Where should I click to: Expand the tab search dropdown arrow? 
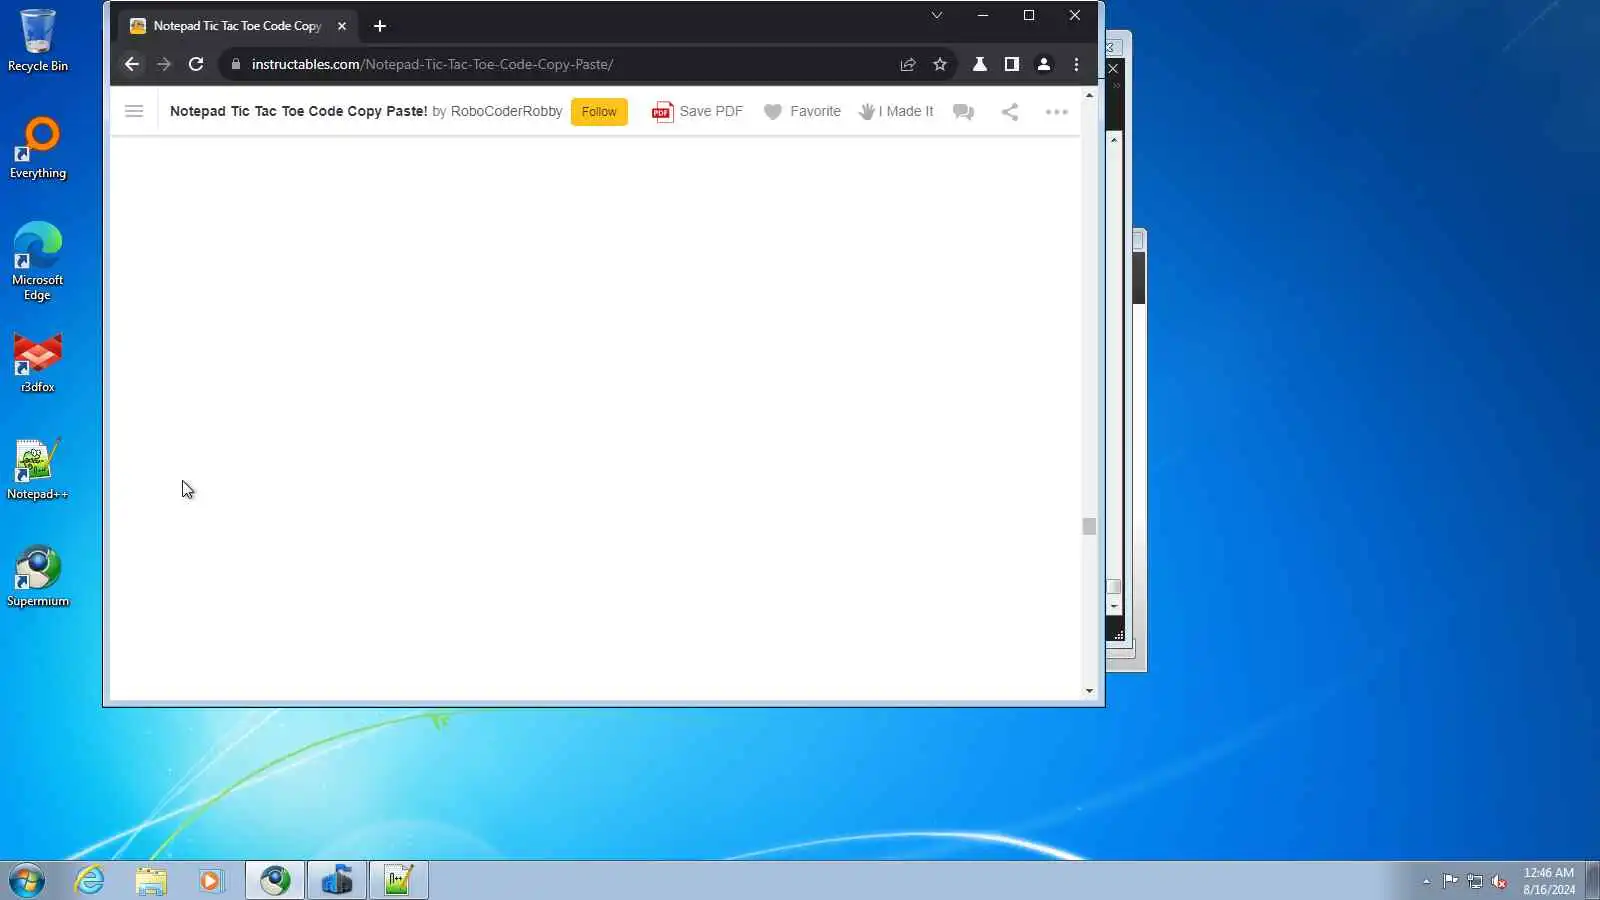tap(937, 15)
